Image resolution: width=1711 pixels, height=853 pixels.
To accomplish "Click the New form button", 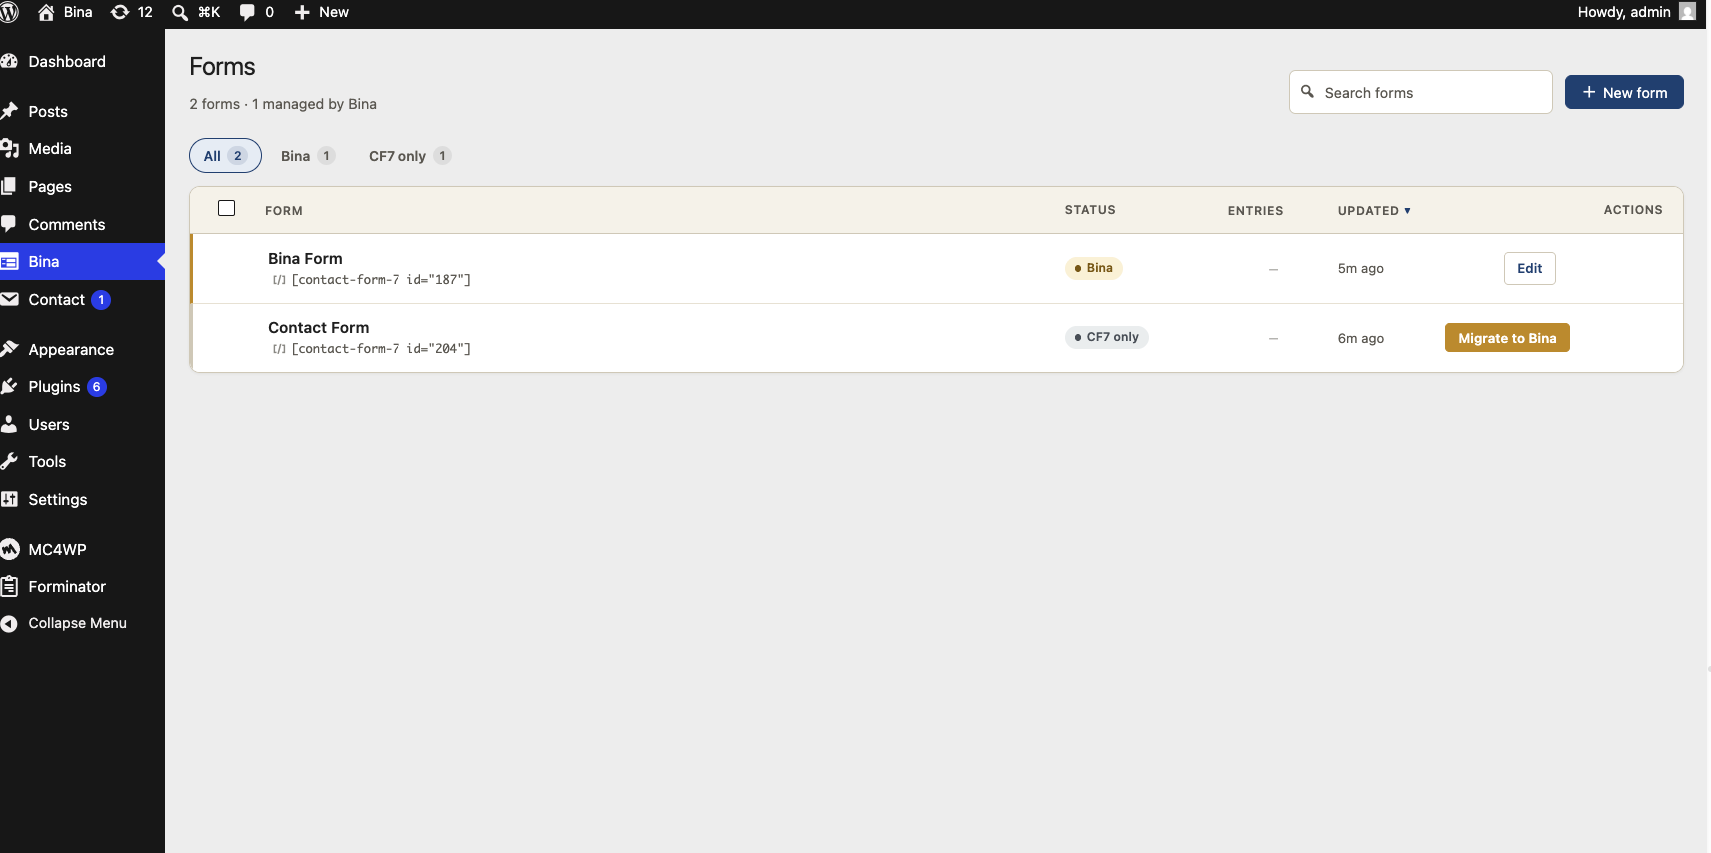I will [1624, 92].
